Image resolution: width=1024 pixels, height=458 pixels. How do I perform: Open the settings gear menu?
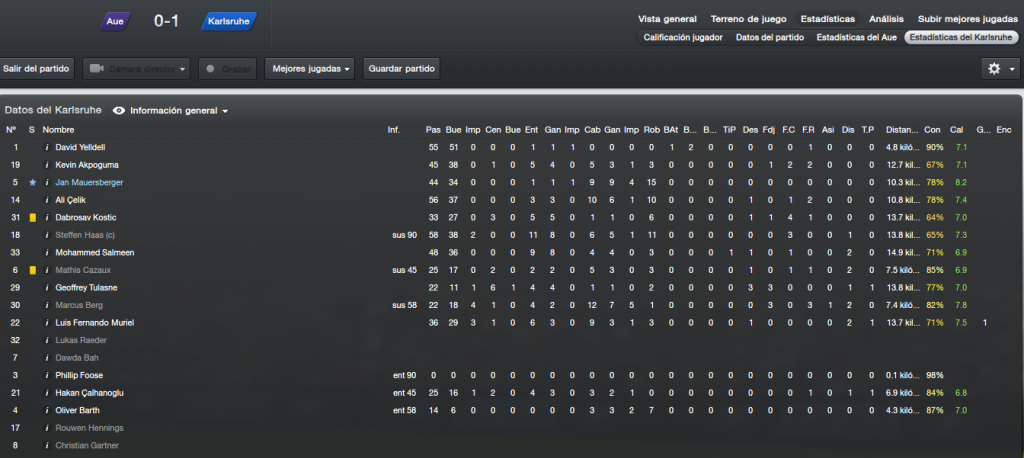pyautogui.click(x=1000, y=69)
